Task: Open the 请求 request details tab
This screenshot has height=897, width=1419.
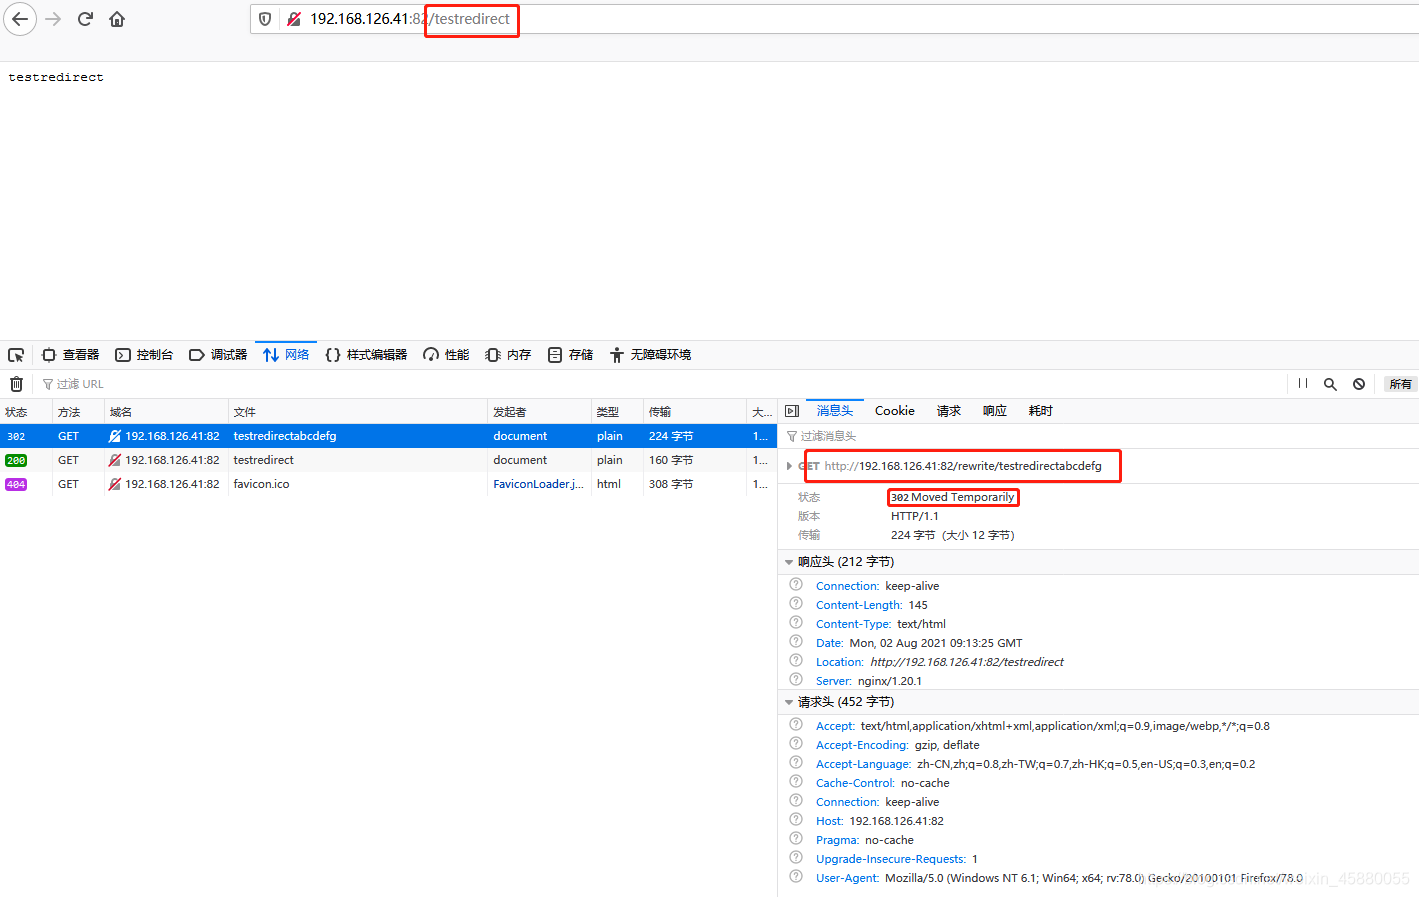Action: pos(949,411)
